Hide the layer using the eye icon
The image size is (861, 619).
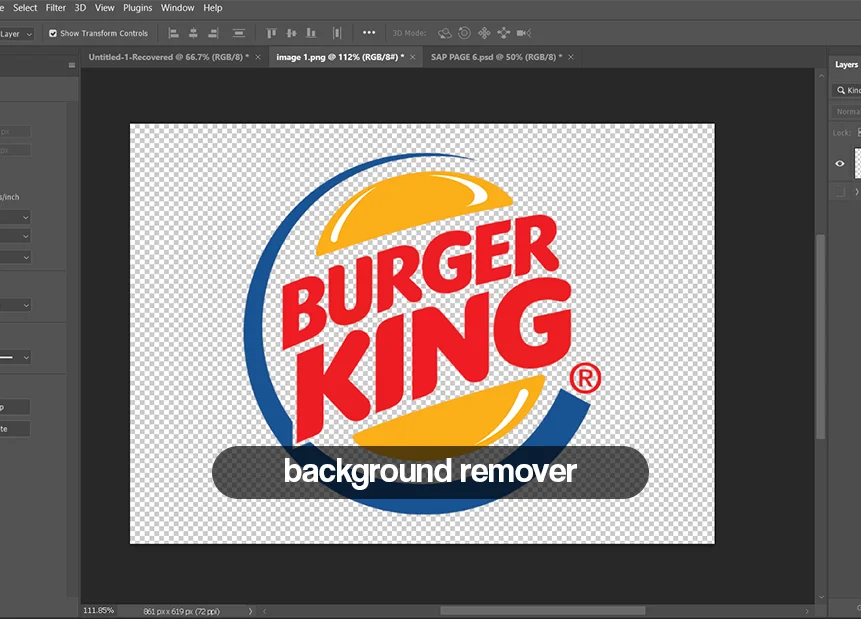click(x=839, y=163)
